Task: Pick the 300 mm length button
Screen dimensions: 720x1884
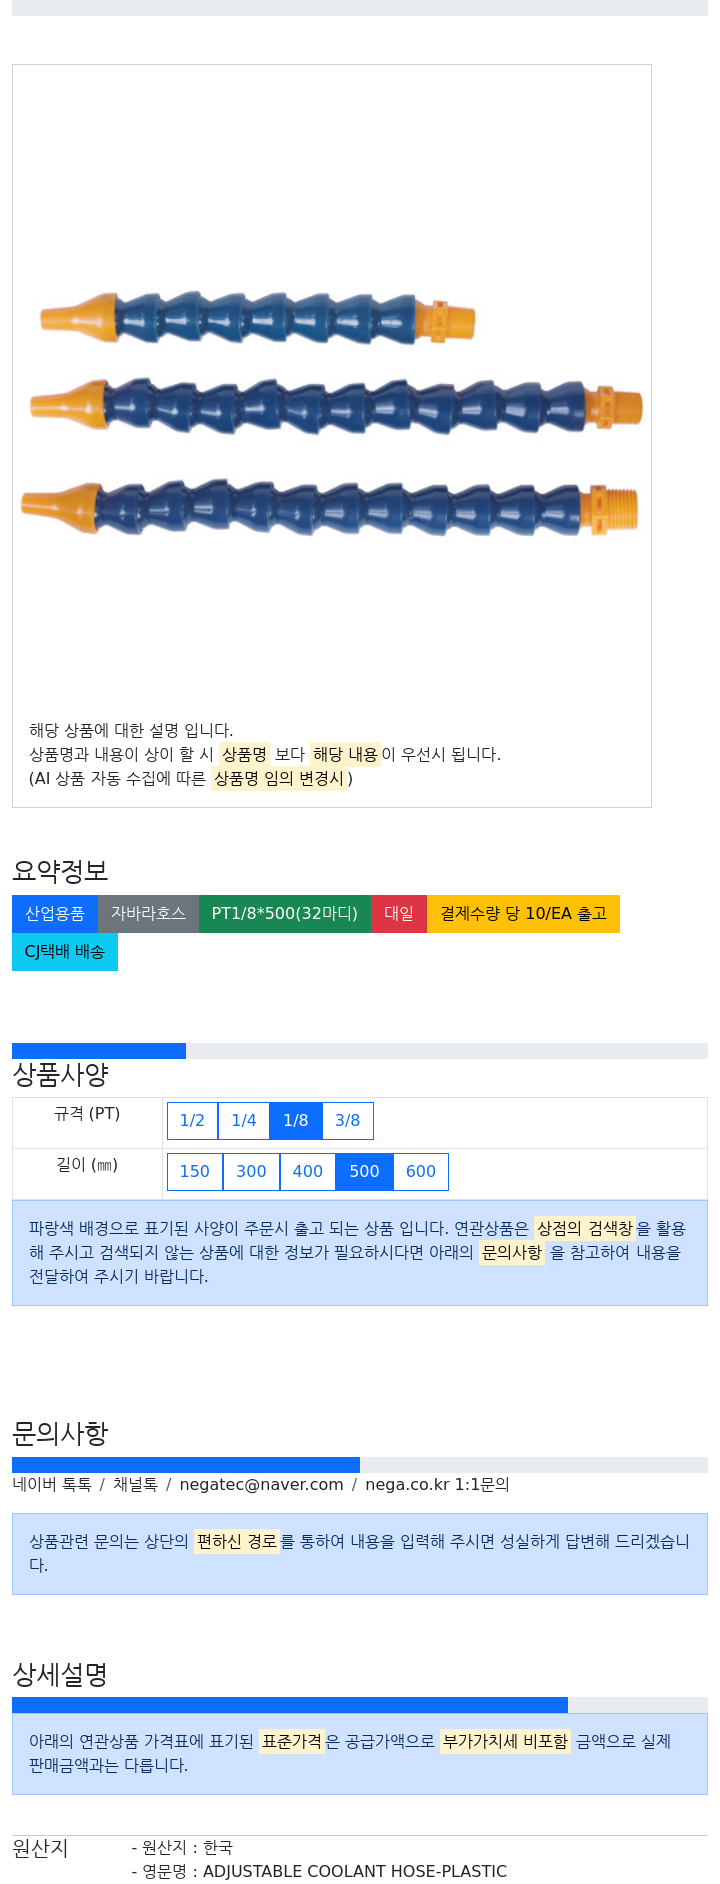Action: click(251, 1172)
